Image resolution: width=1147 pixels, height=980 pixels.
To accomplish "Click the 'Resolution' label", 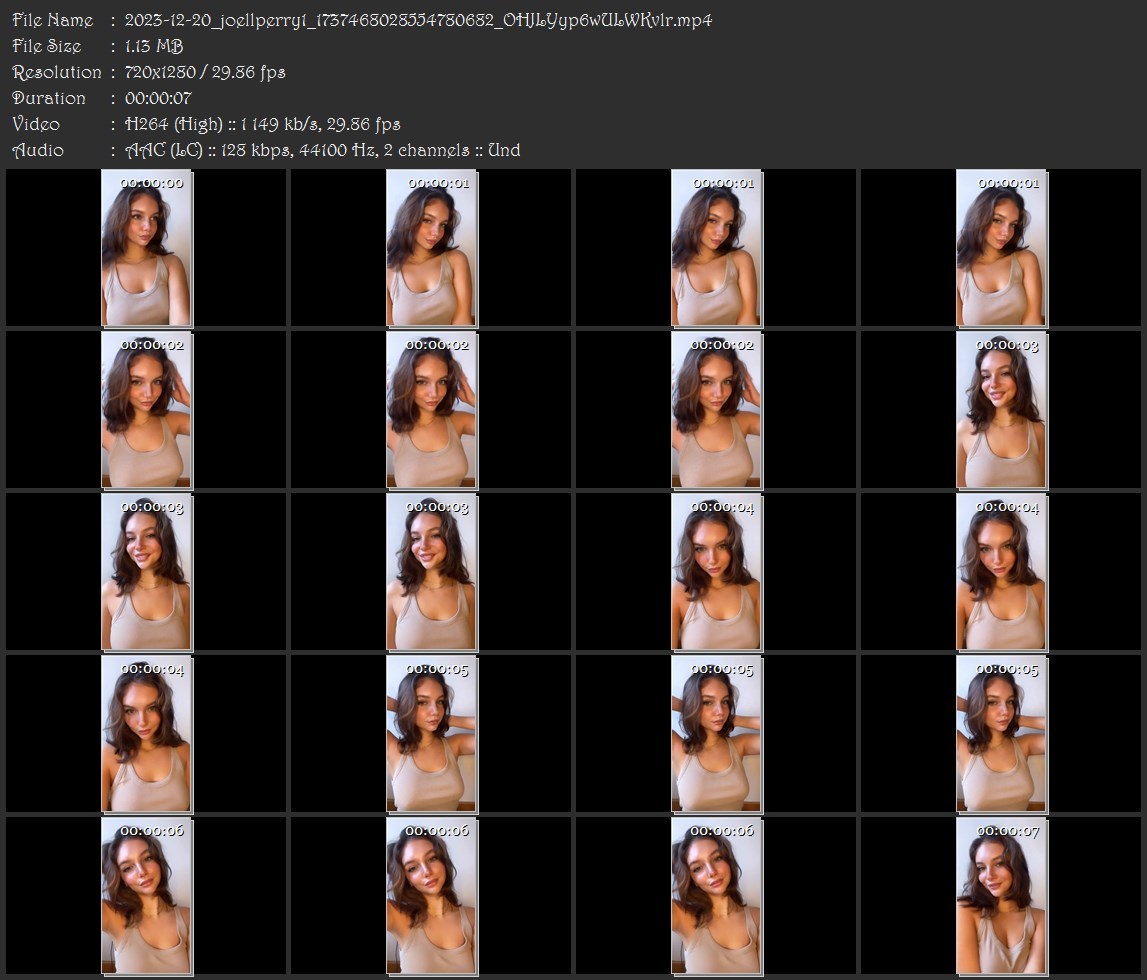I will coord(57,72).
